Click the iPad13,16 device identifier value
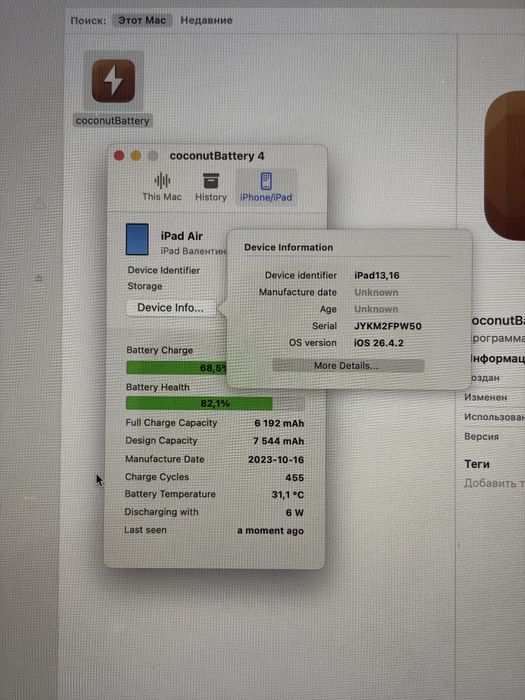The height and width of the screenshot is (700, 525). pyautogui.click(x=377, y=275)
